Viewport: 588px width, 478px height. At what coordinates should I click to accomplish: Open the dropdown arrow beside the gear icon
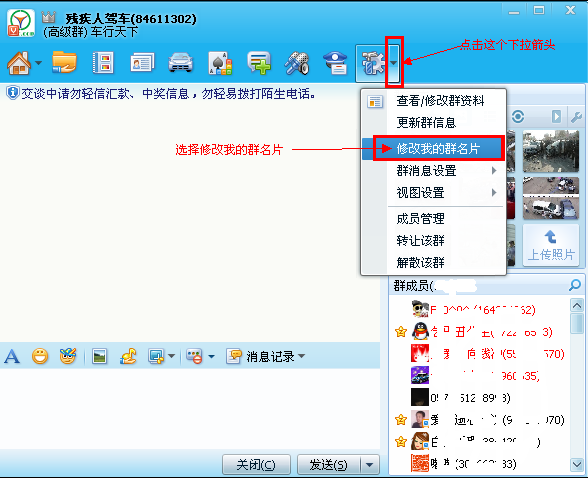click(x=393, y=63)
